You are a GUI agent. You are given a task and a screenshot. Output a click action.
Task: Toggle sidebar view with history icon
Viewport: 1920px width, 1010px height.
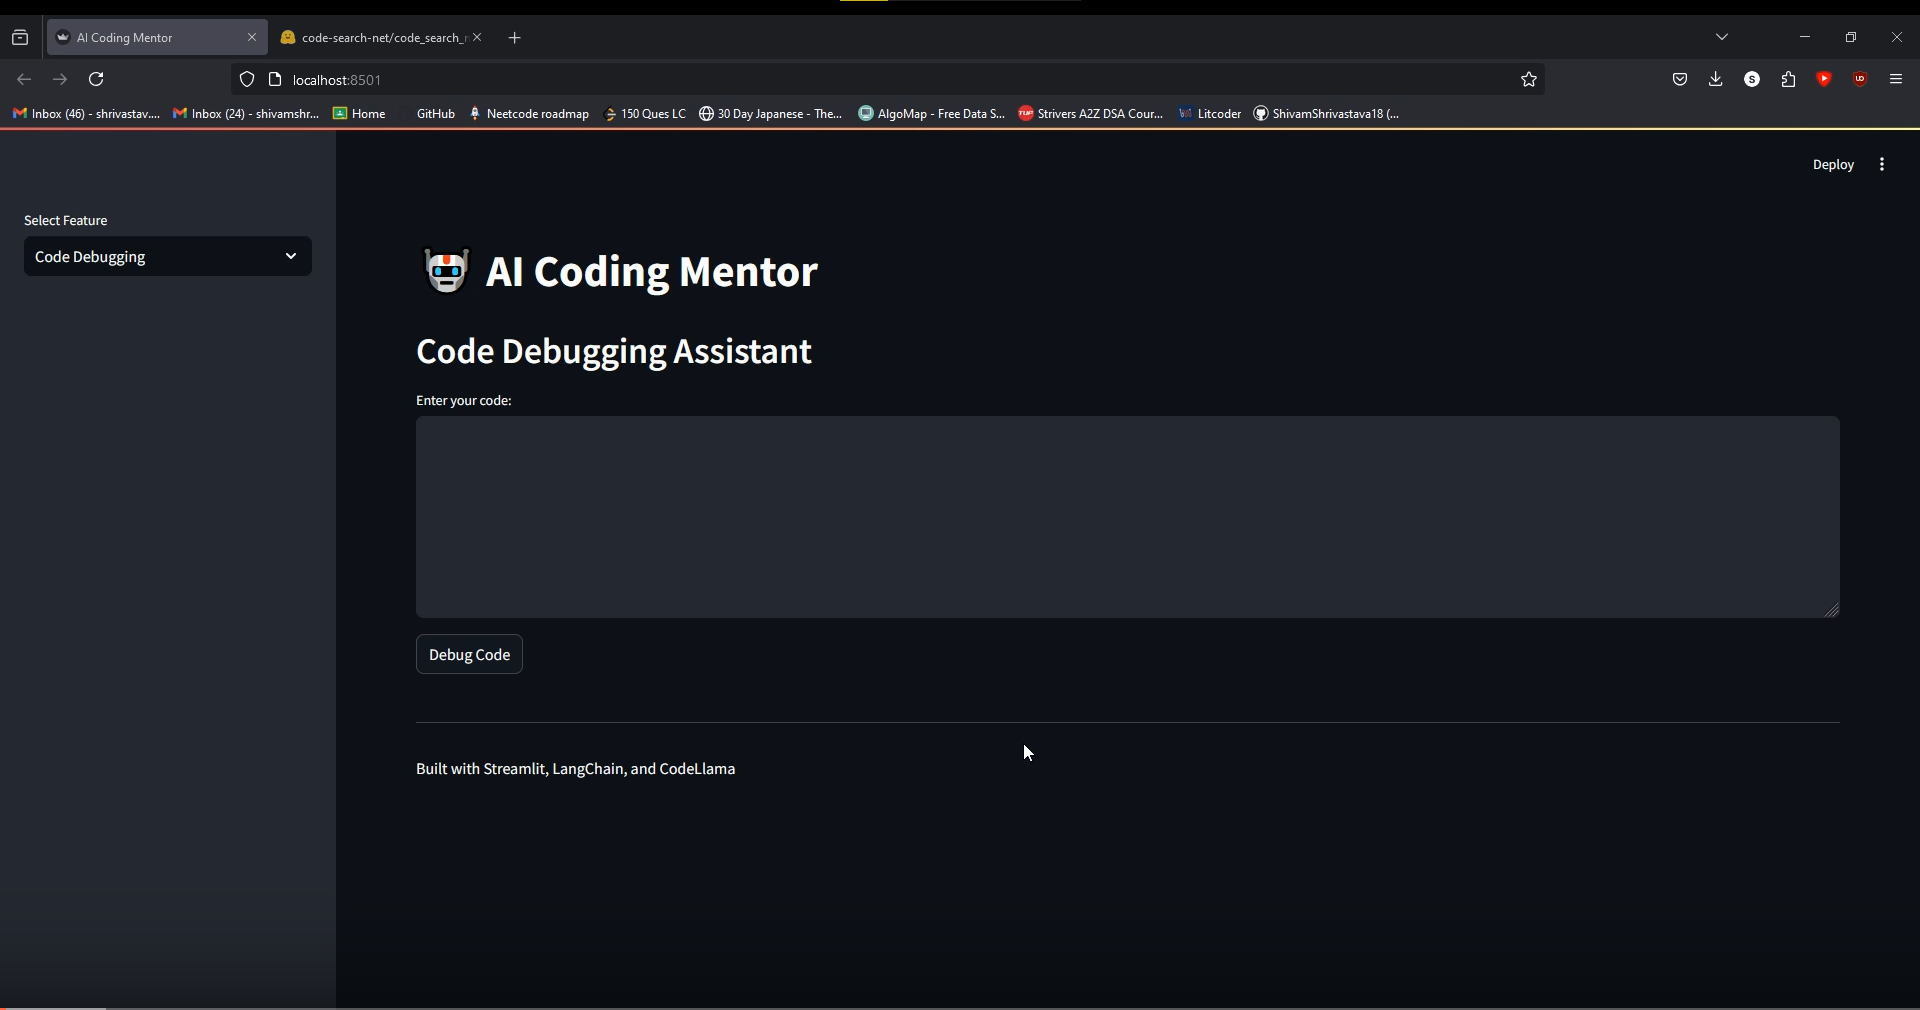[x=20, y=37]
